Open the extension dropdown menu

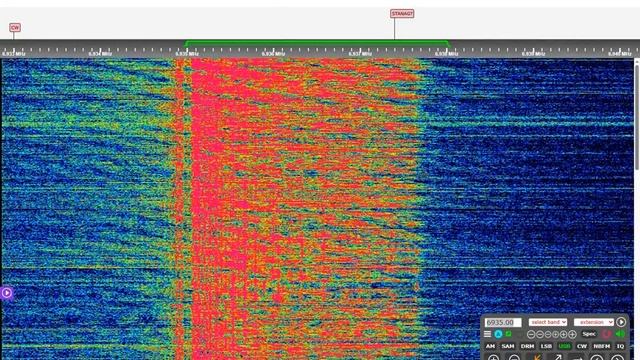[x=594, y=322]
